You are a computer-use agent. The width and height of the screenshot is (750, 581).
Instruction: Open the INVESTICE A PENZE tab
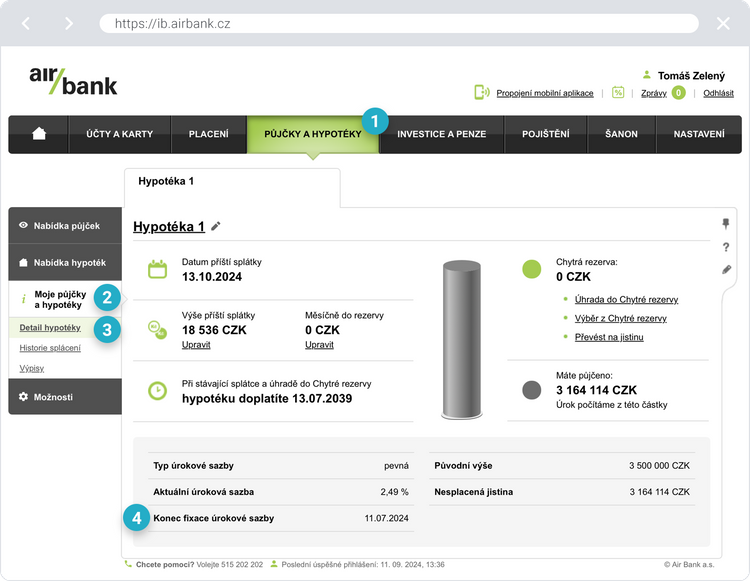click(x=440, y=134)
